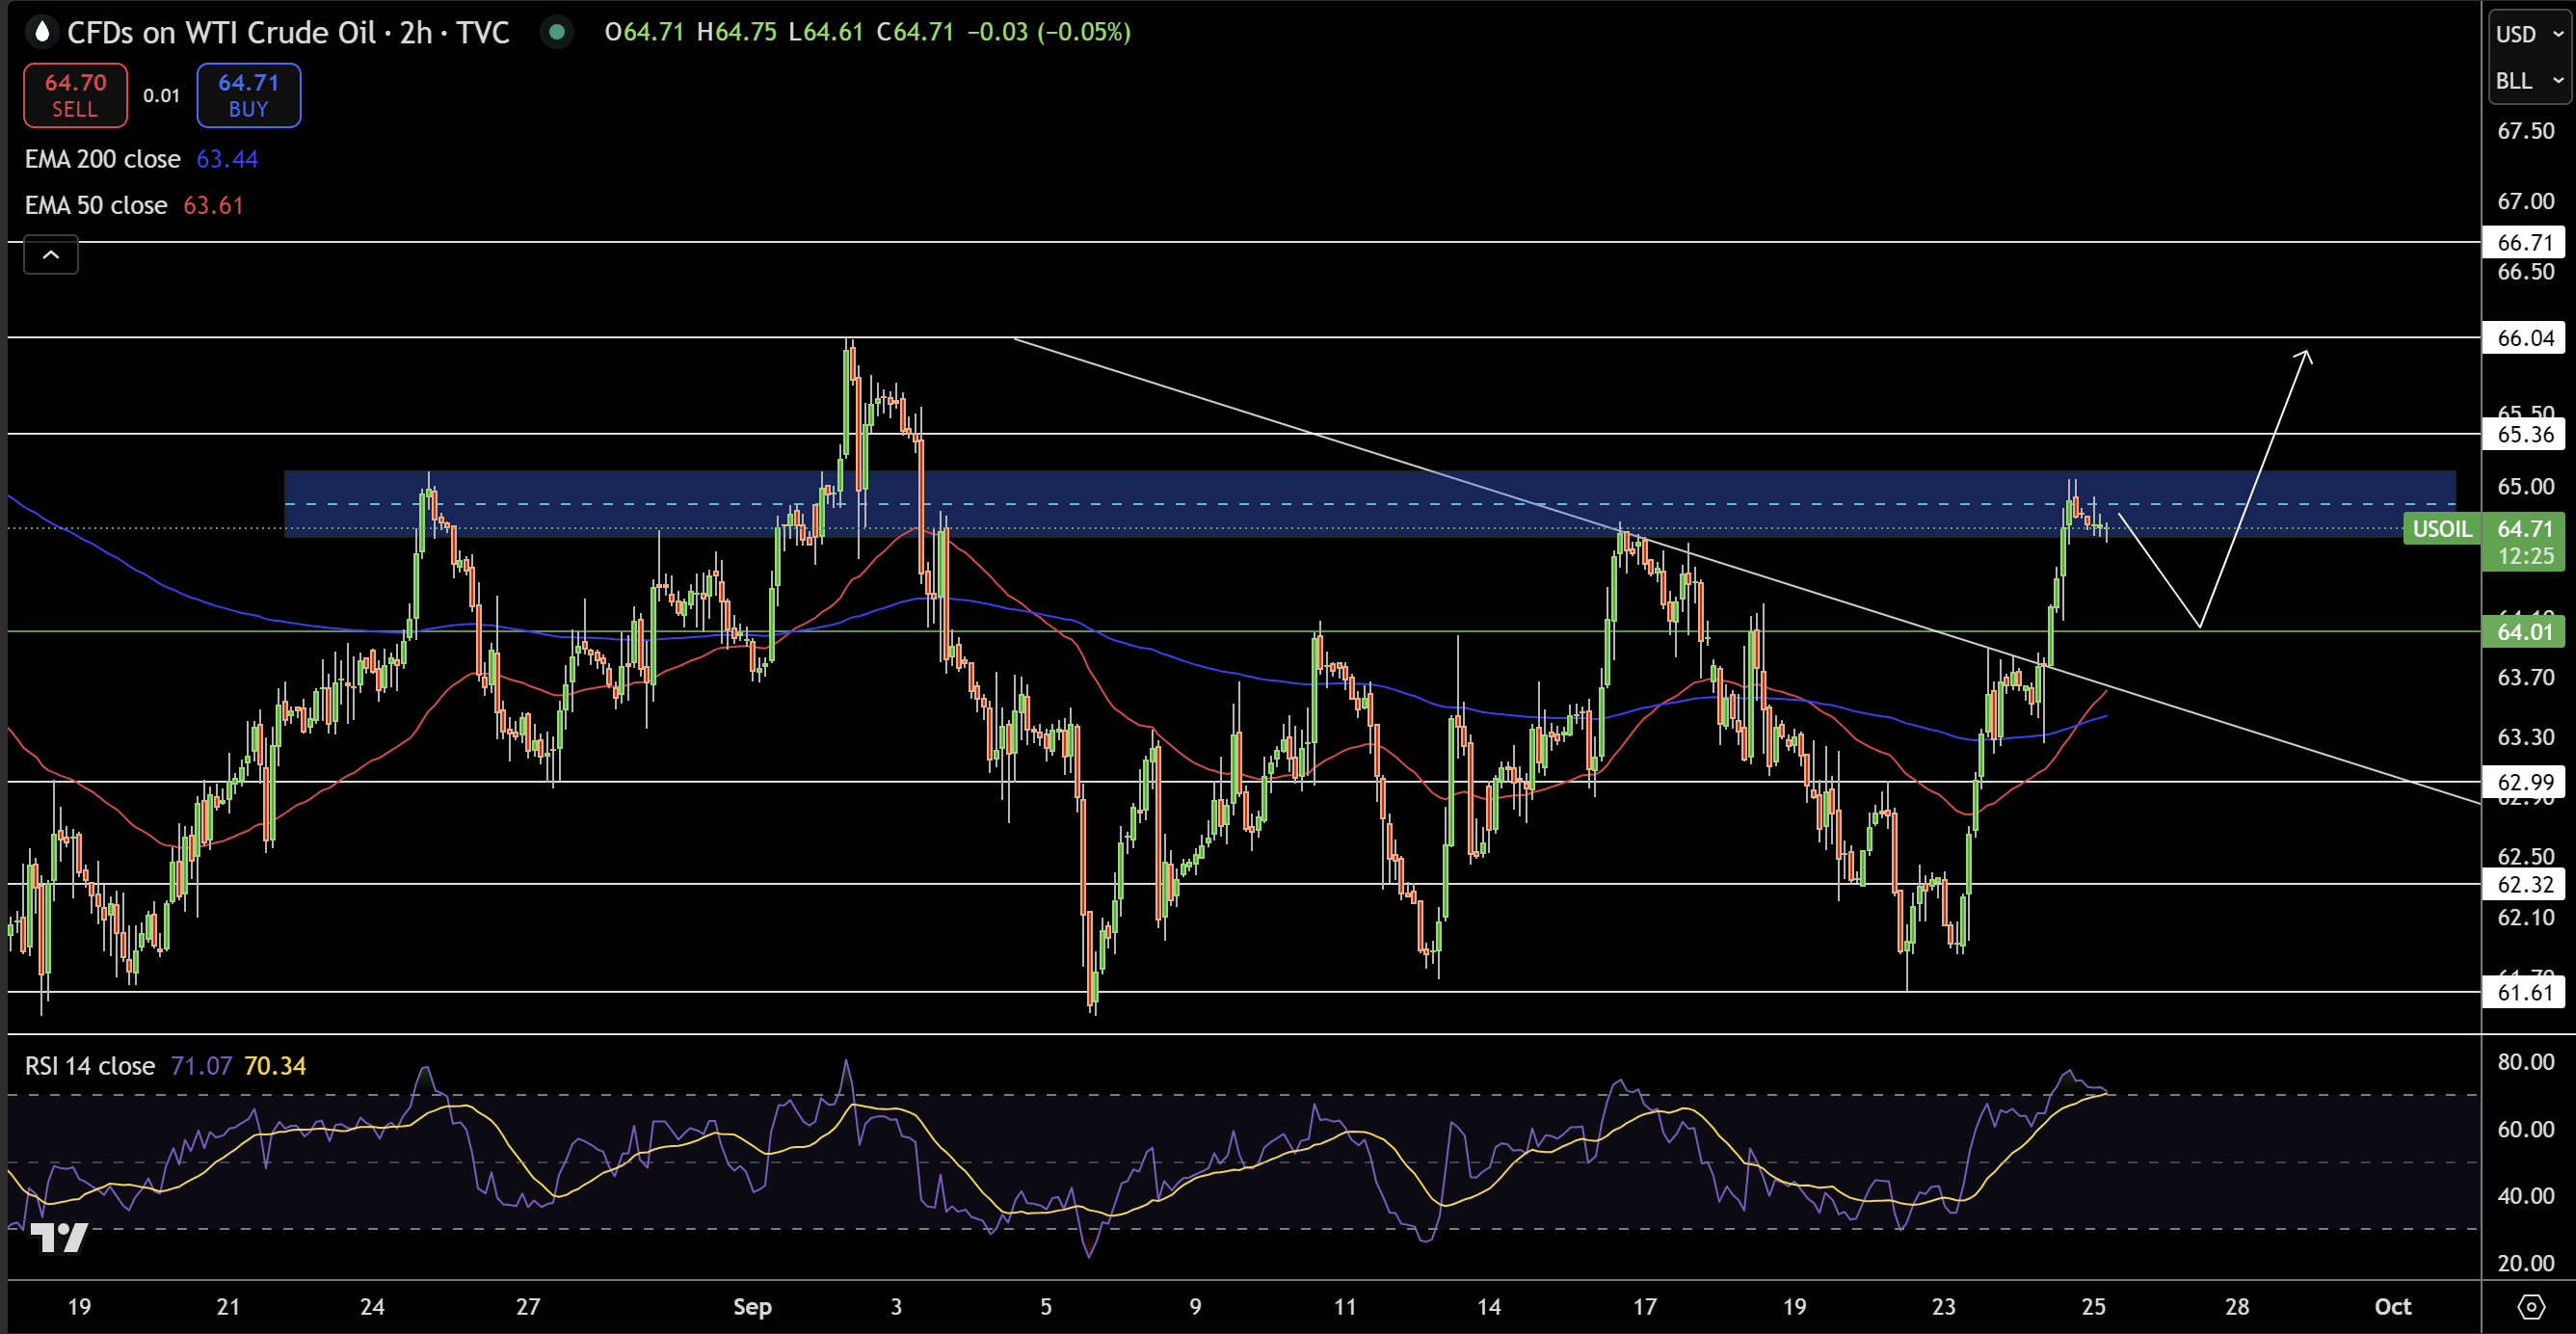The height and width of the screenshot is (1334, 2576).
Task: Click the EMA 50 value 63.61
Action: pyautogui.click(x=213, y=205)
